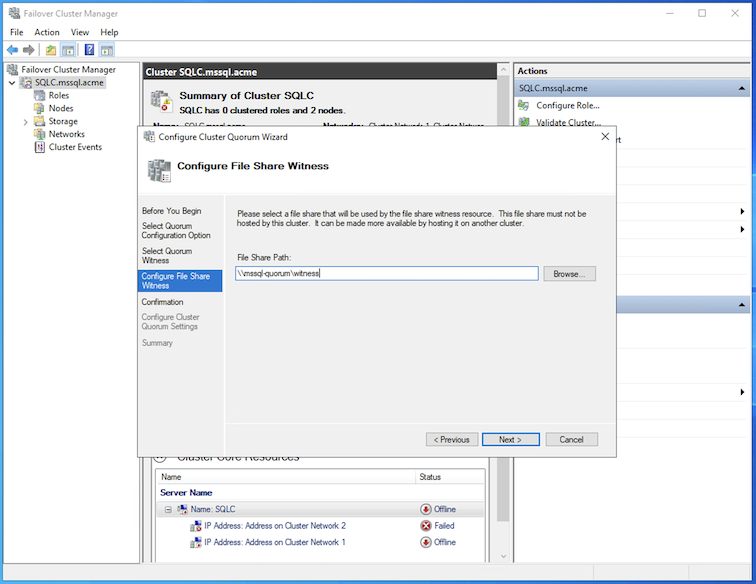Select the Select Quorum Witness wizard step
Image resolution: width=756 pixels, height=584 pixels.
click(167, 256)
